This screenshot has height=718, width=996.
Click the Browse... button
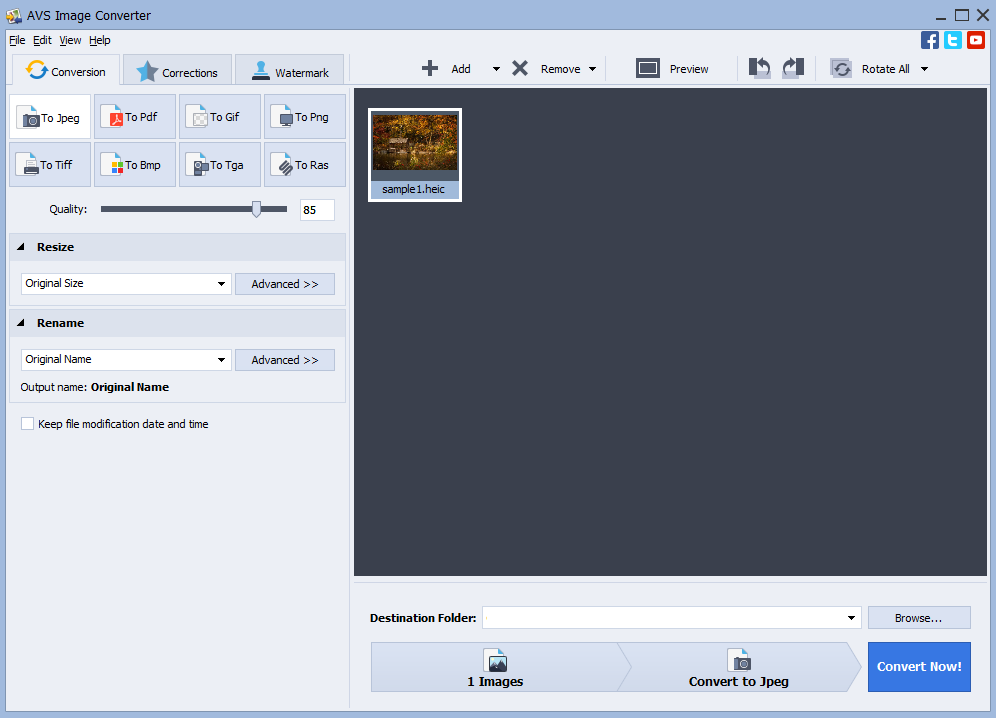pyautogui.click(x=919, y=618)
